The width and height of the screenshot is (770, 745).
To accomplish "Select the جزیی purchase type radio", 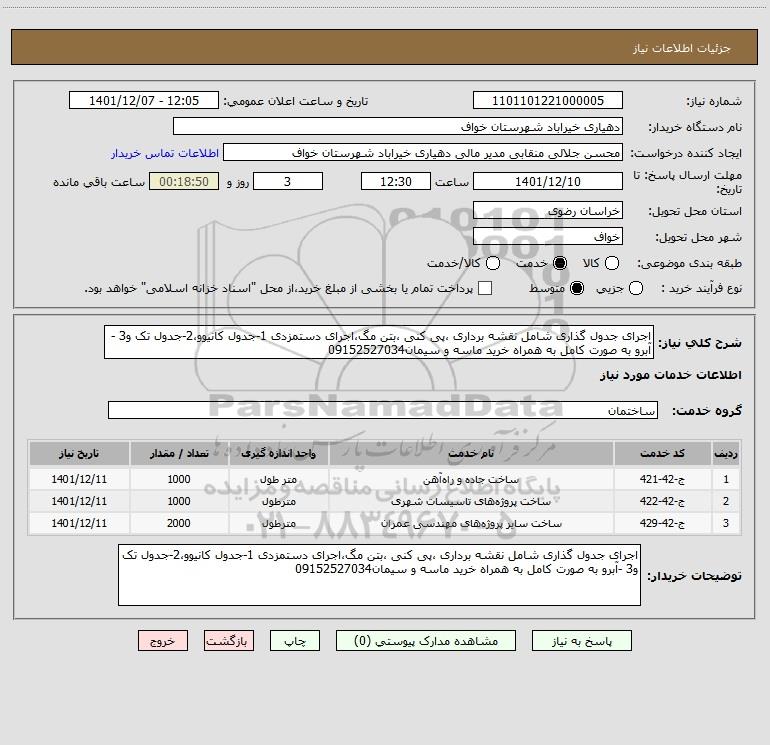I will [635, 288].
